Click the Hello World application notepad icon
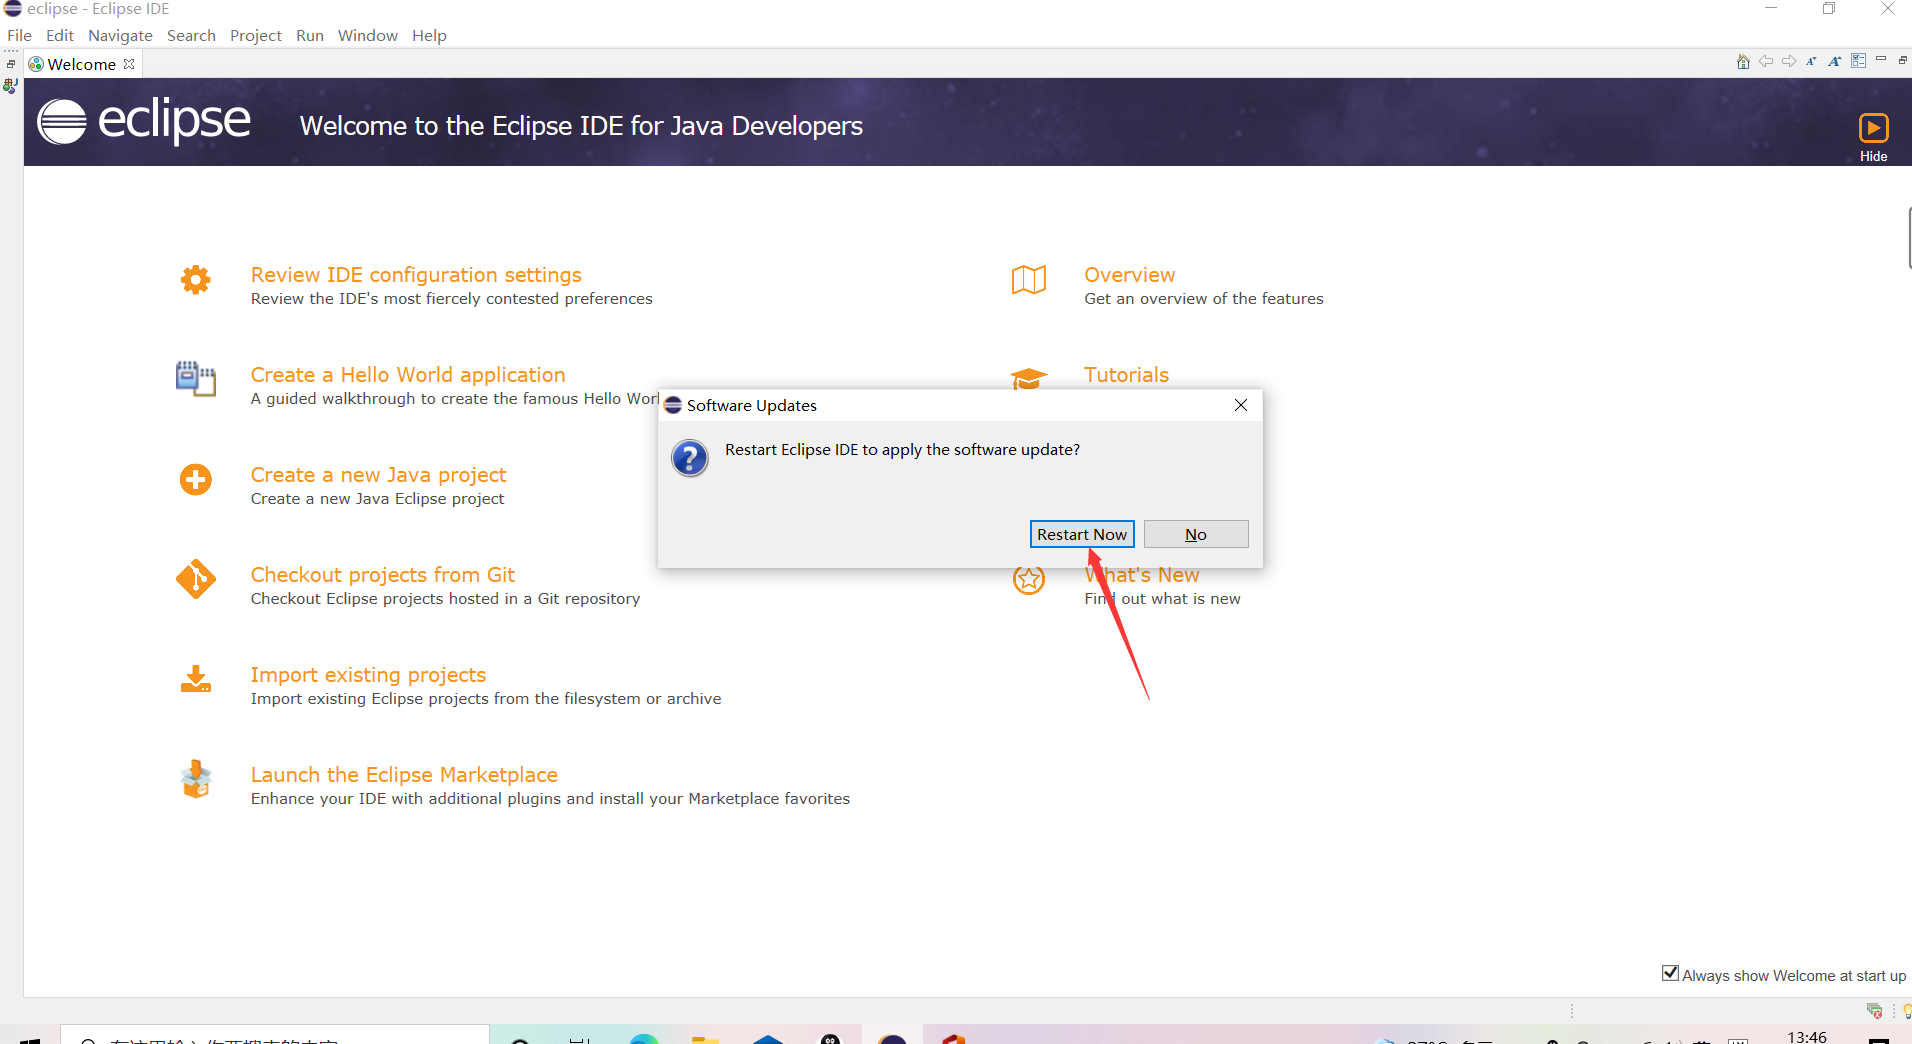This screenshot has width=1912, height=1044. [x=196, y=379]
